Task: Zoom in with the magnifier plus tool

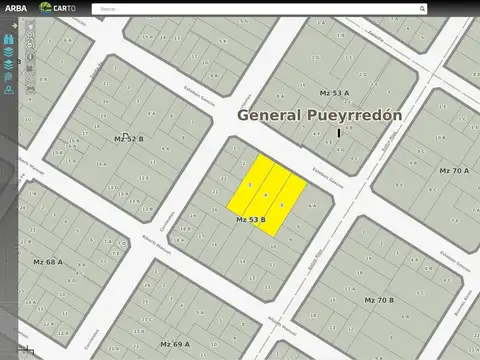Action: point(30,35)
